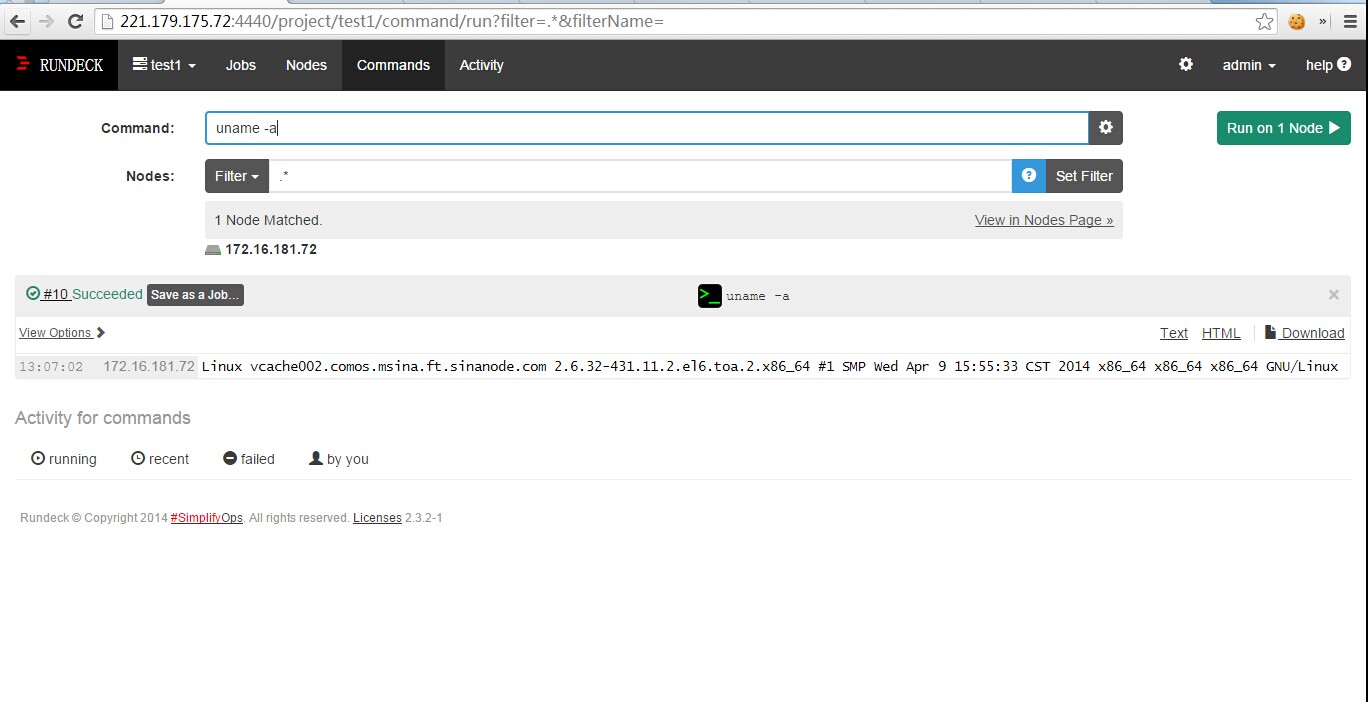
Task: Reload the browser page
Action: pos(75,21)
